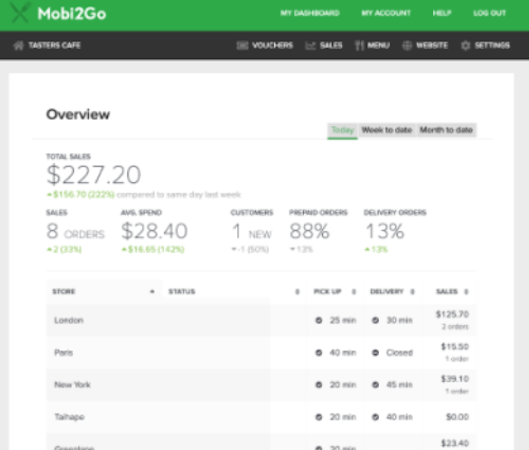Click London's 25 min pick up time
Image resolution: width=529 pixels, height=450 pixels.
(x=343, y=320)
